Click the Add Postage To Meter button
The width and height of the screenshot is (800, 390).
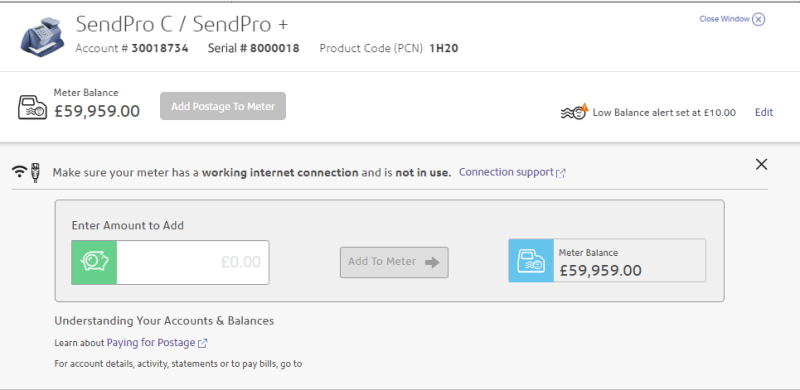(223, 106)
